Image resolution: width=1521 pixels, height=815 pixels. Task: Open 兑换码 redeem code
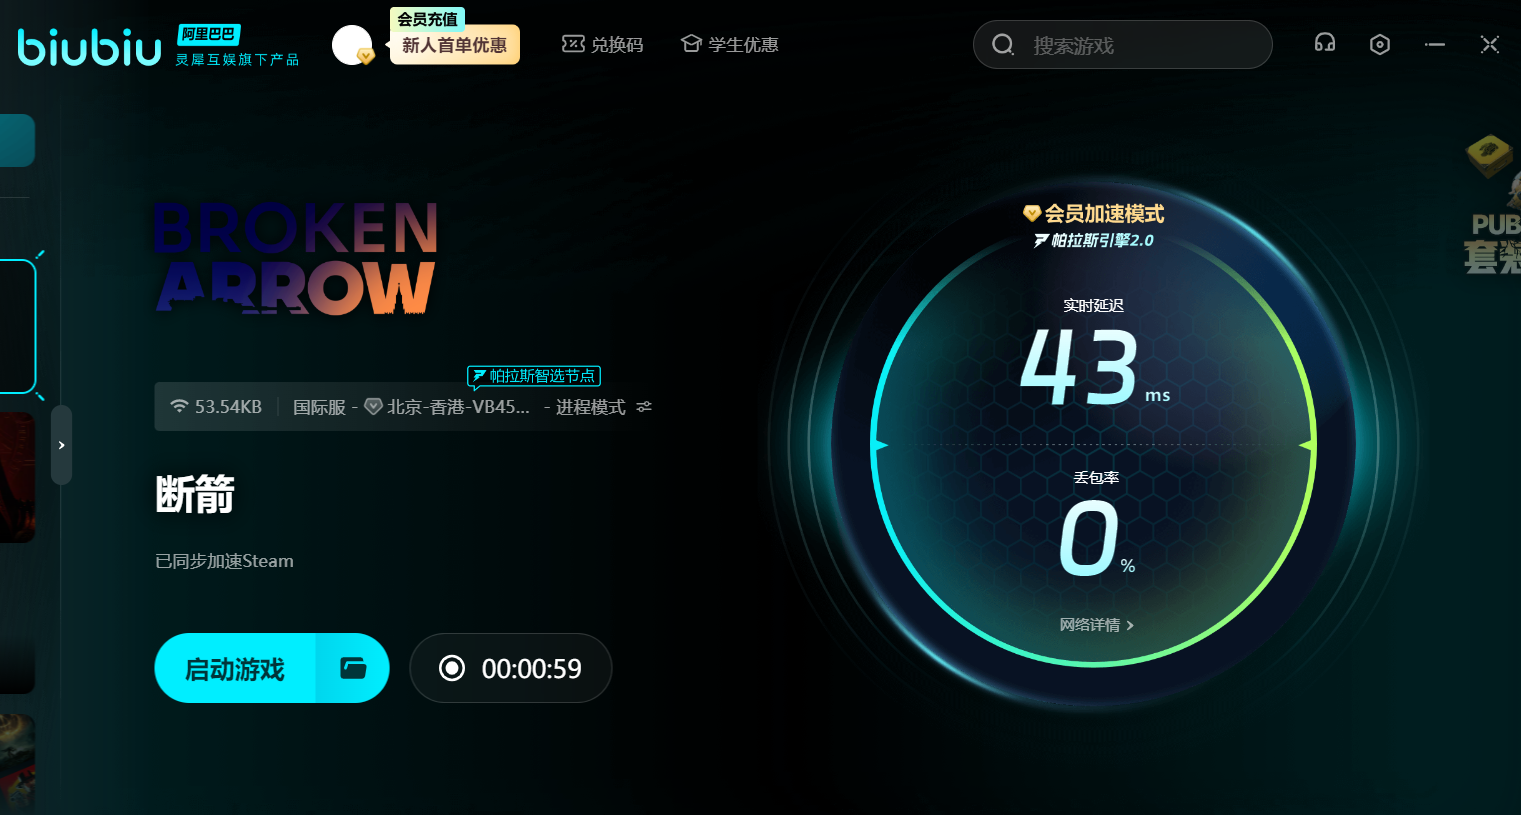pyautogui.click(x=603, y=45)
